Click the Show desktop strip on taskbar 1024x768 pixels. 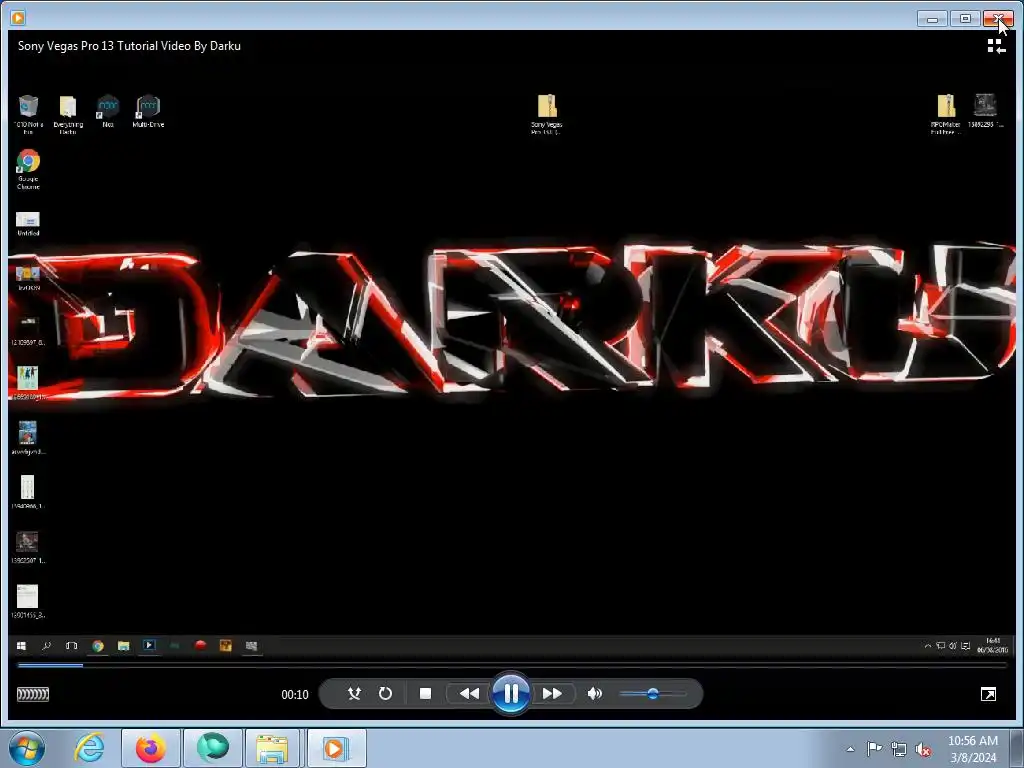point(1017,748)
